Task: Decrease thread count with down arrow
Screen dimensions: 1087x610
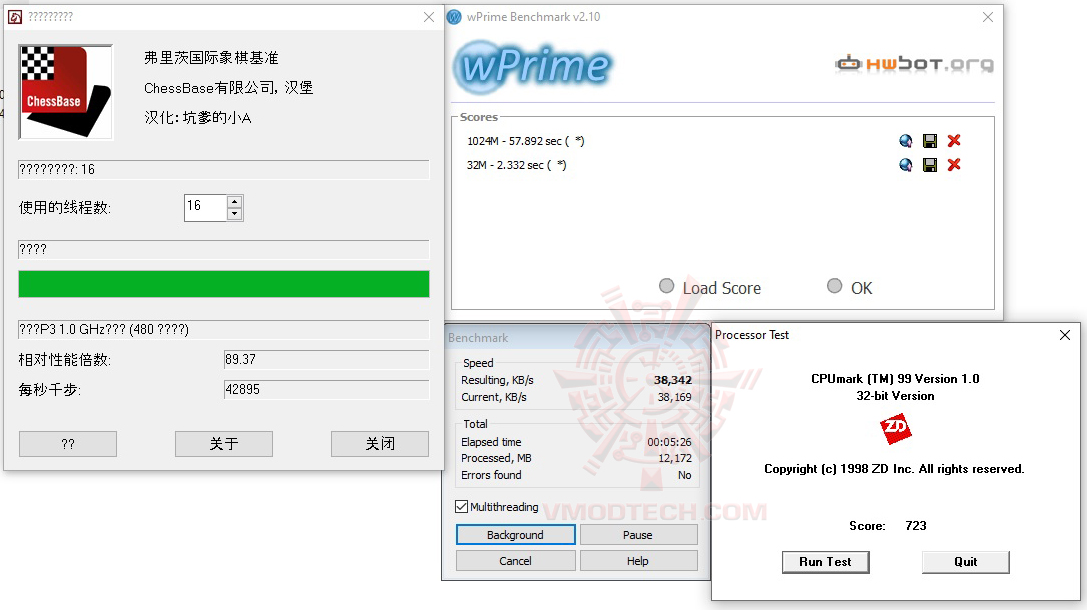Action: click(234, 214)
